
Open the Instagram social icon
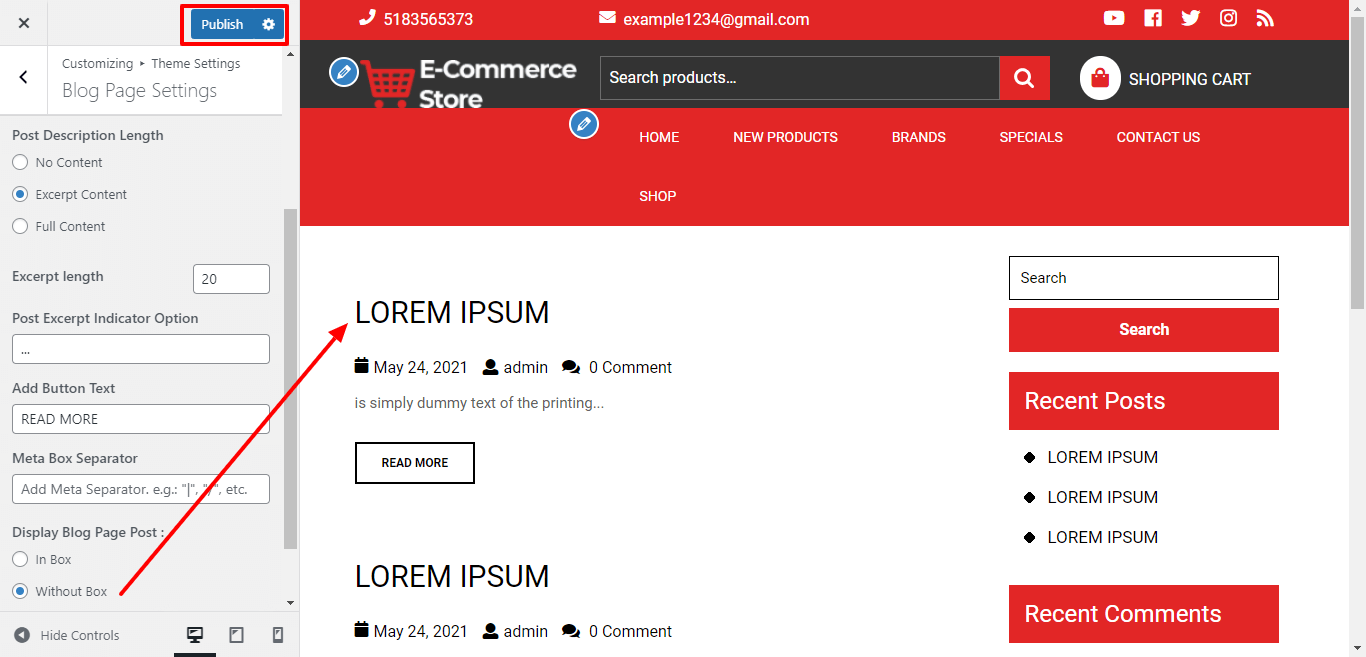(1228, 18)
